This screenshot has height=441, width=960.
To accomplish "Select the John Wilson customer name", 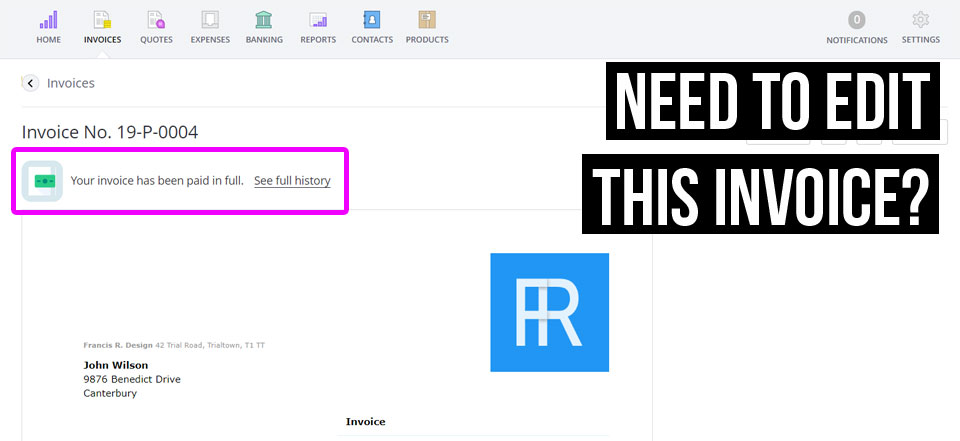I will click(x=116, y=366).
